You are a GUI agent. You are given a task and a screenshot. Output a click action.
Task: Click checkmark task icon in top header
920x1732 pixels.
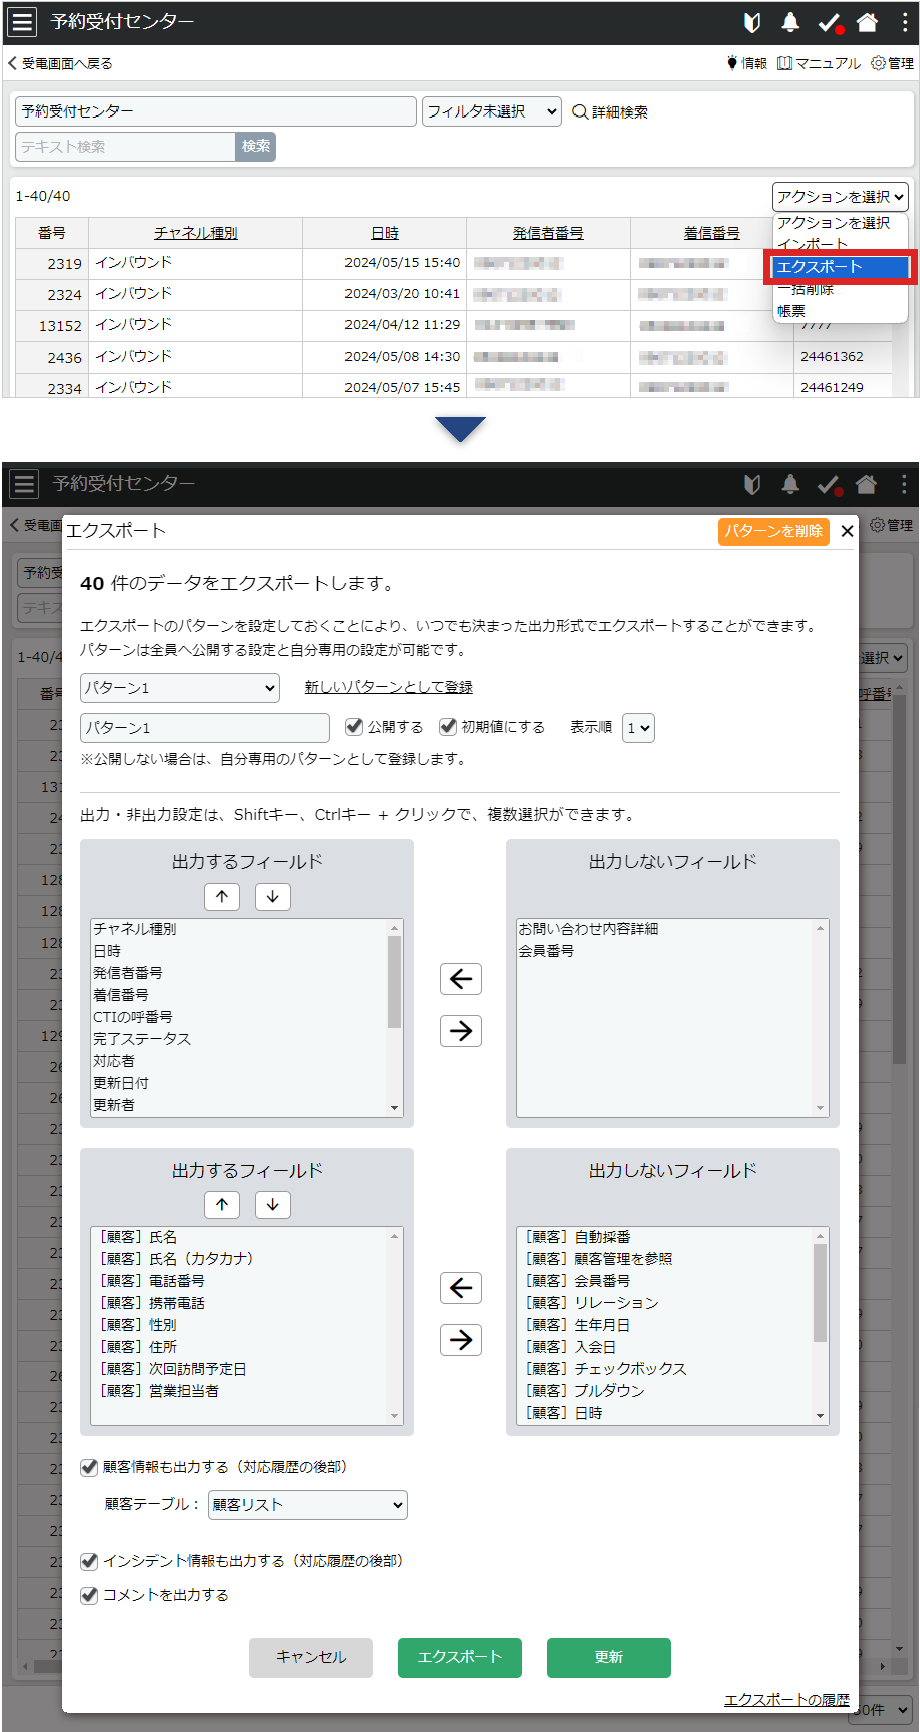829,22
